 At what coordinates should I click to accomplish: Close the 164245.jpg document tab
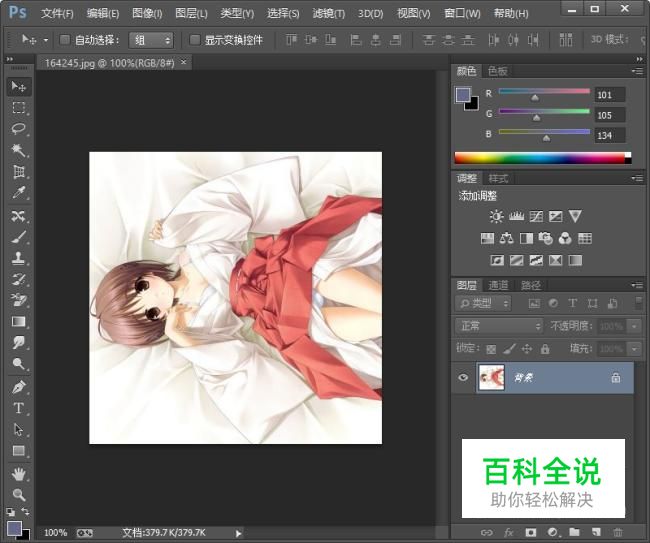click(184, 63)
